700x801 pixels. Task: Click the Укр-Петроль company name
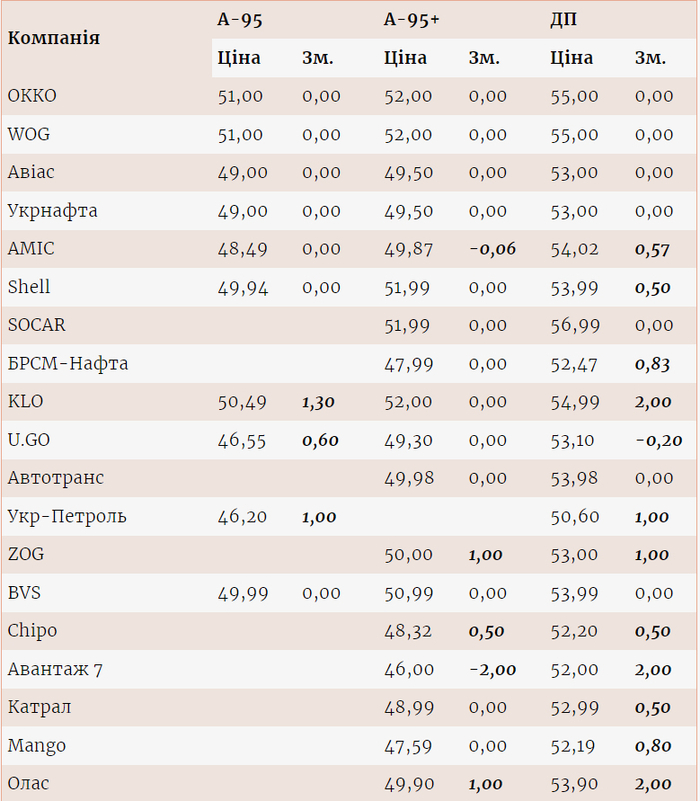point(66,517)
